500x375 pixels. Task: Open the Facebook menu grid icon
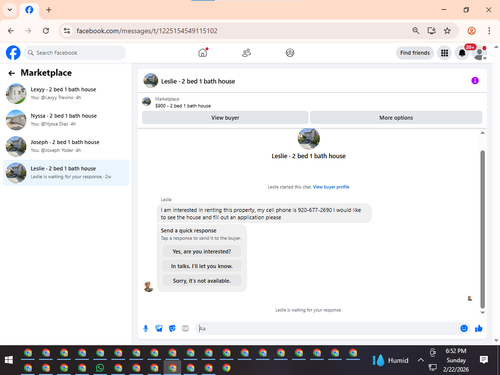point(444,53)
